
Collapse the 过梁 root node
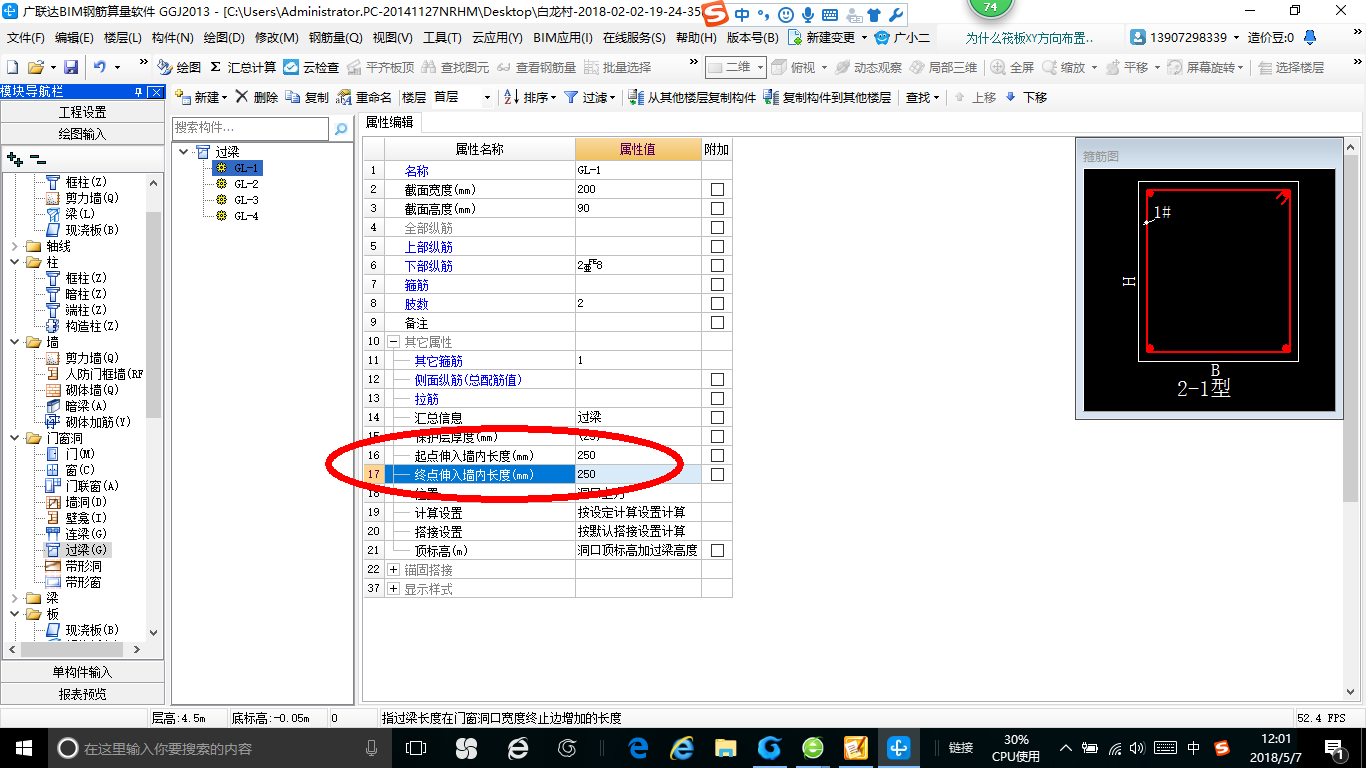click(183, 152)
